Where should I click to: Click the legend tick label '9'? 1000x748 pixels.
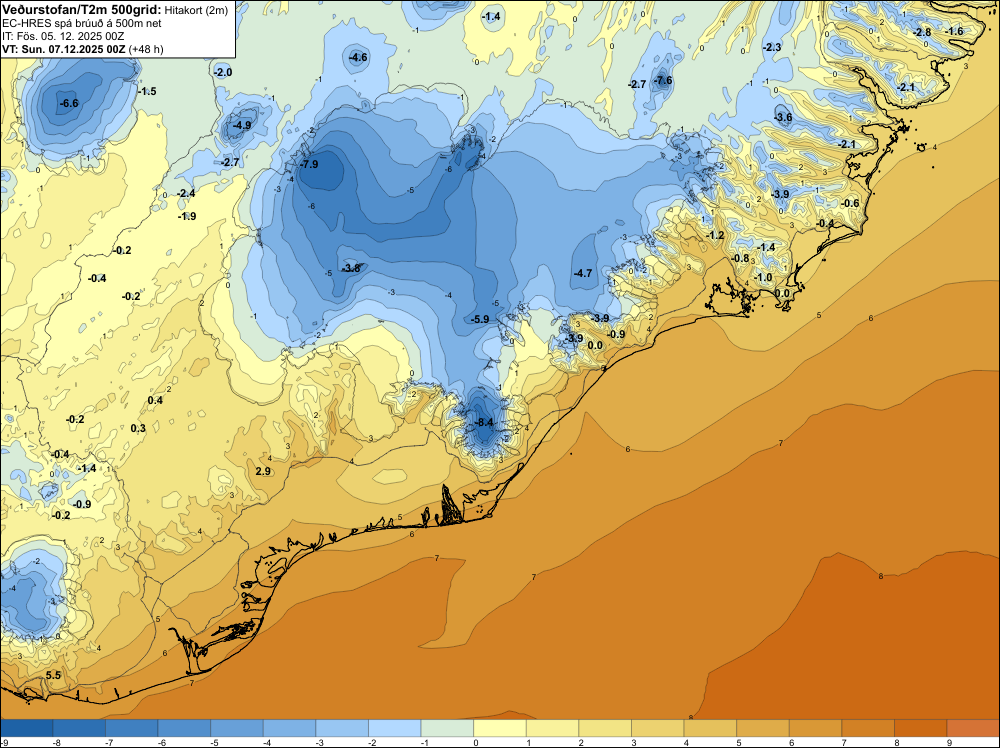coord(947,742)
